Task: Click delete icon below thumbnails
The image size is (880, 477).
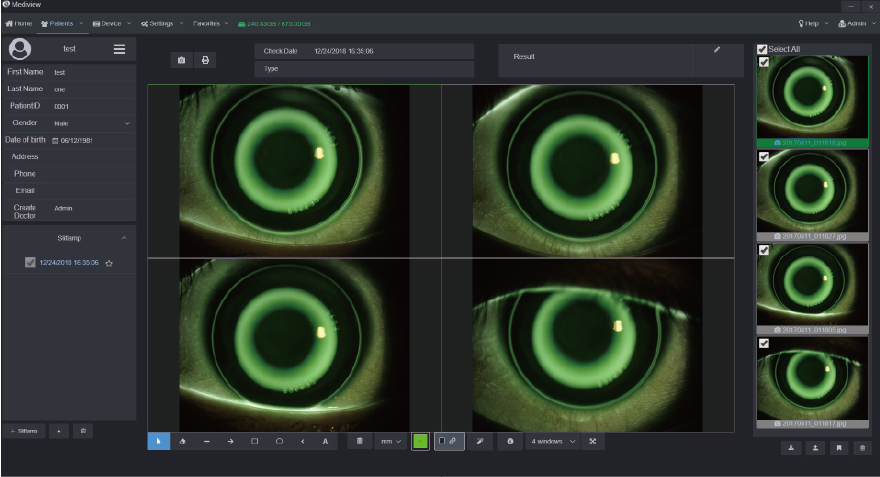Action: (x=863, y=447)
